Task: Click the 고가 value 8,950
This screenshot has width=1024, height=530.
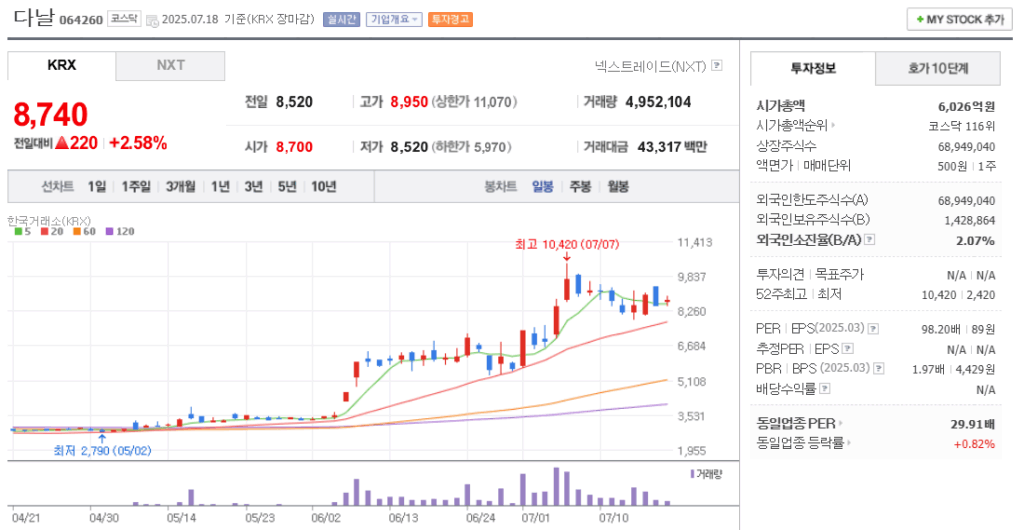Action: tap(409, 102)
